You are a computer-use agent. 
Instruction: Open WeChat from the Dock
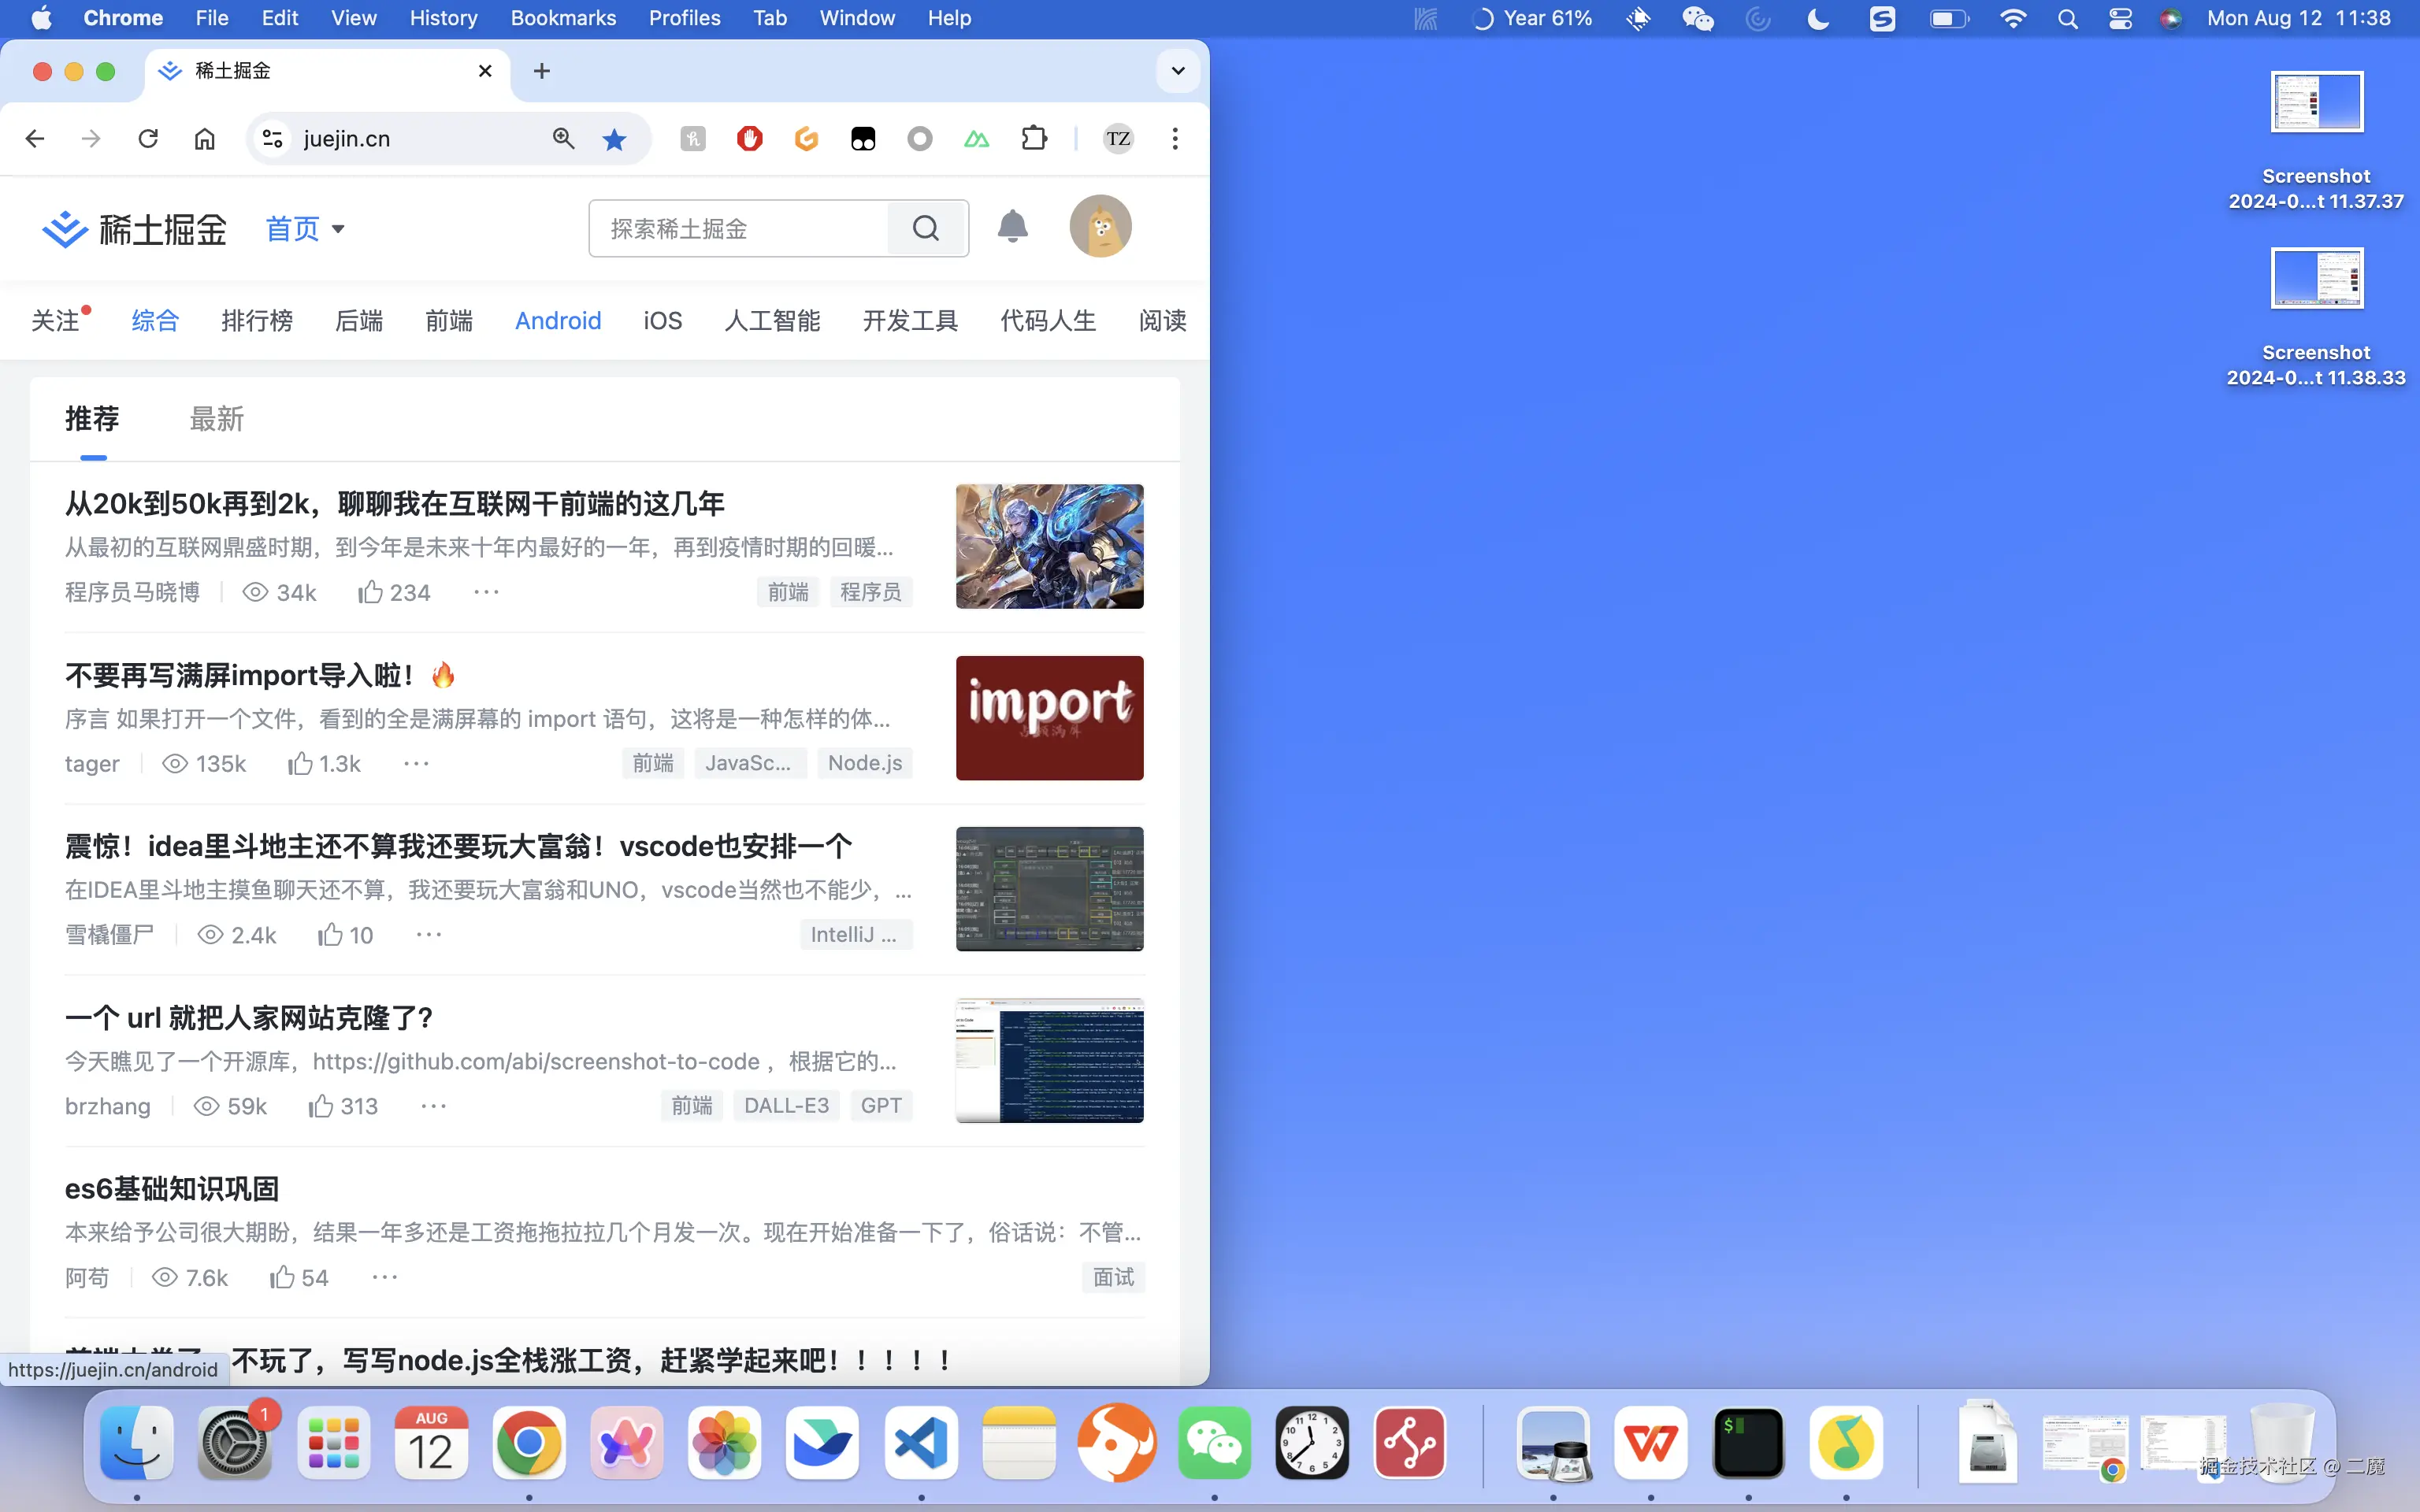[x=1215, y=1443]
